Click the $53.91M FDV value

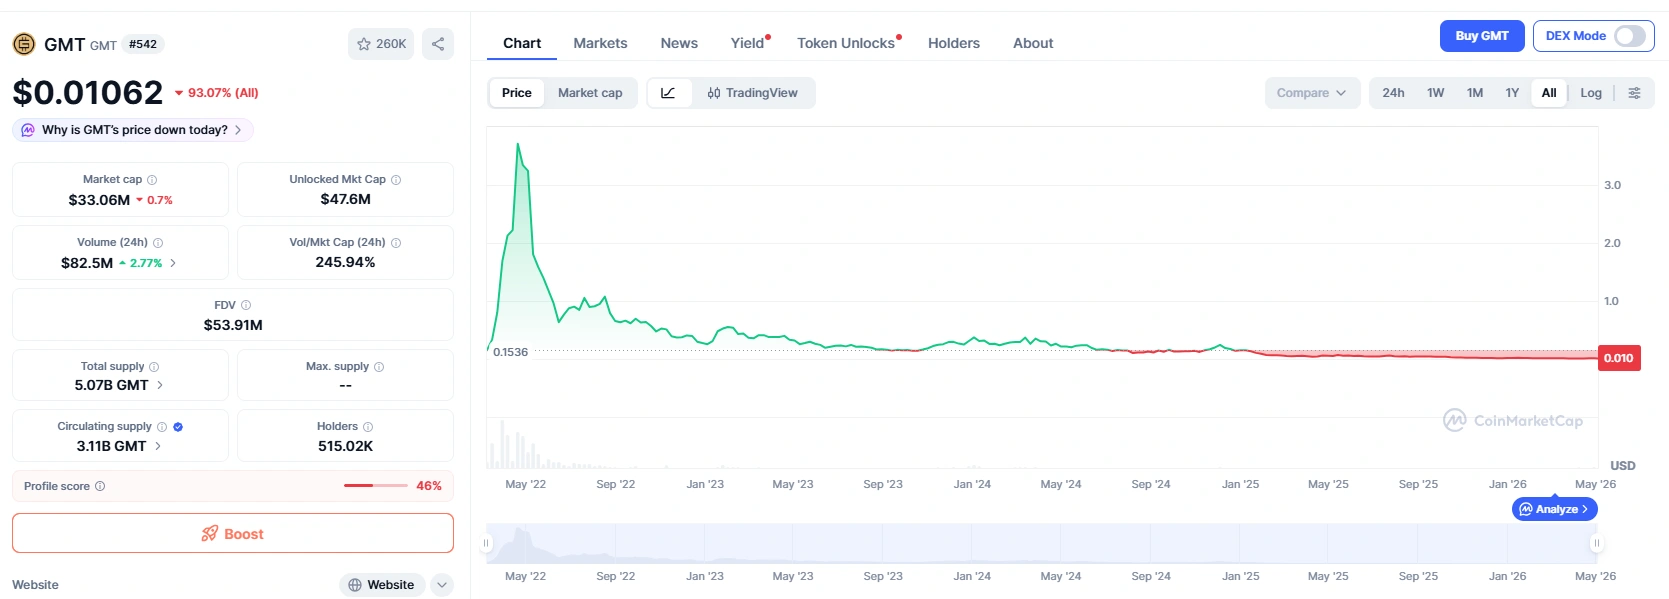pos(233,325)
